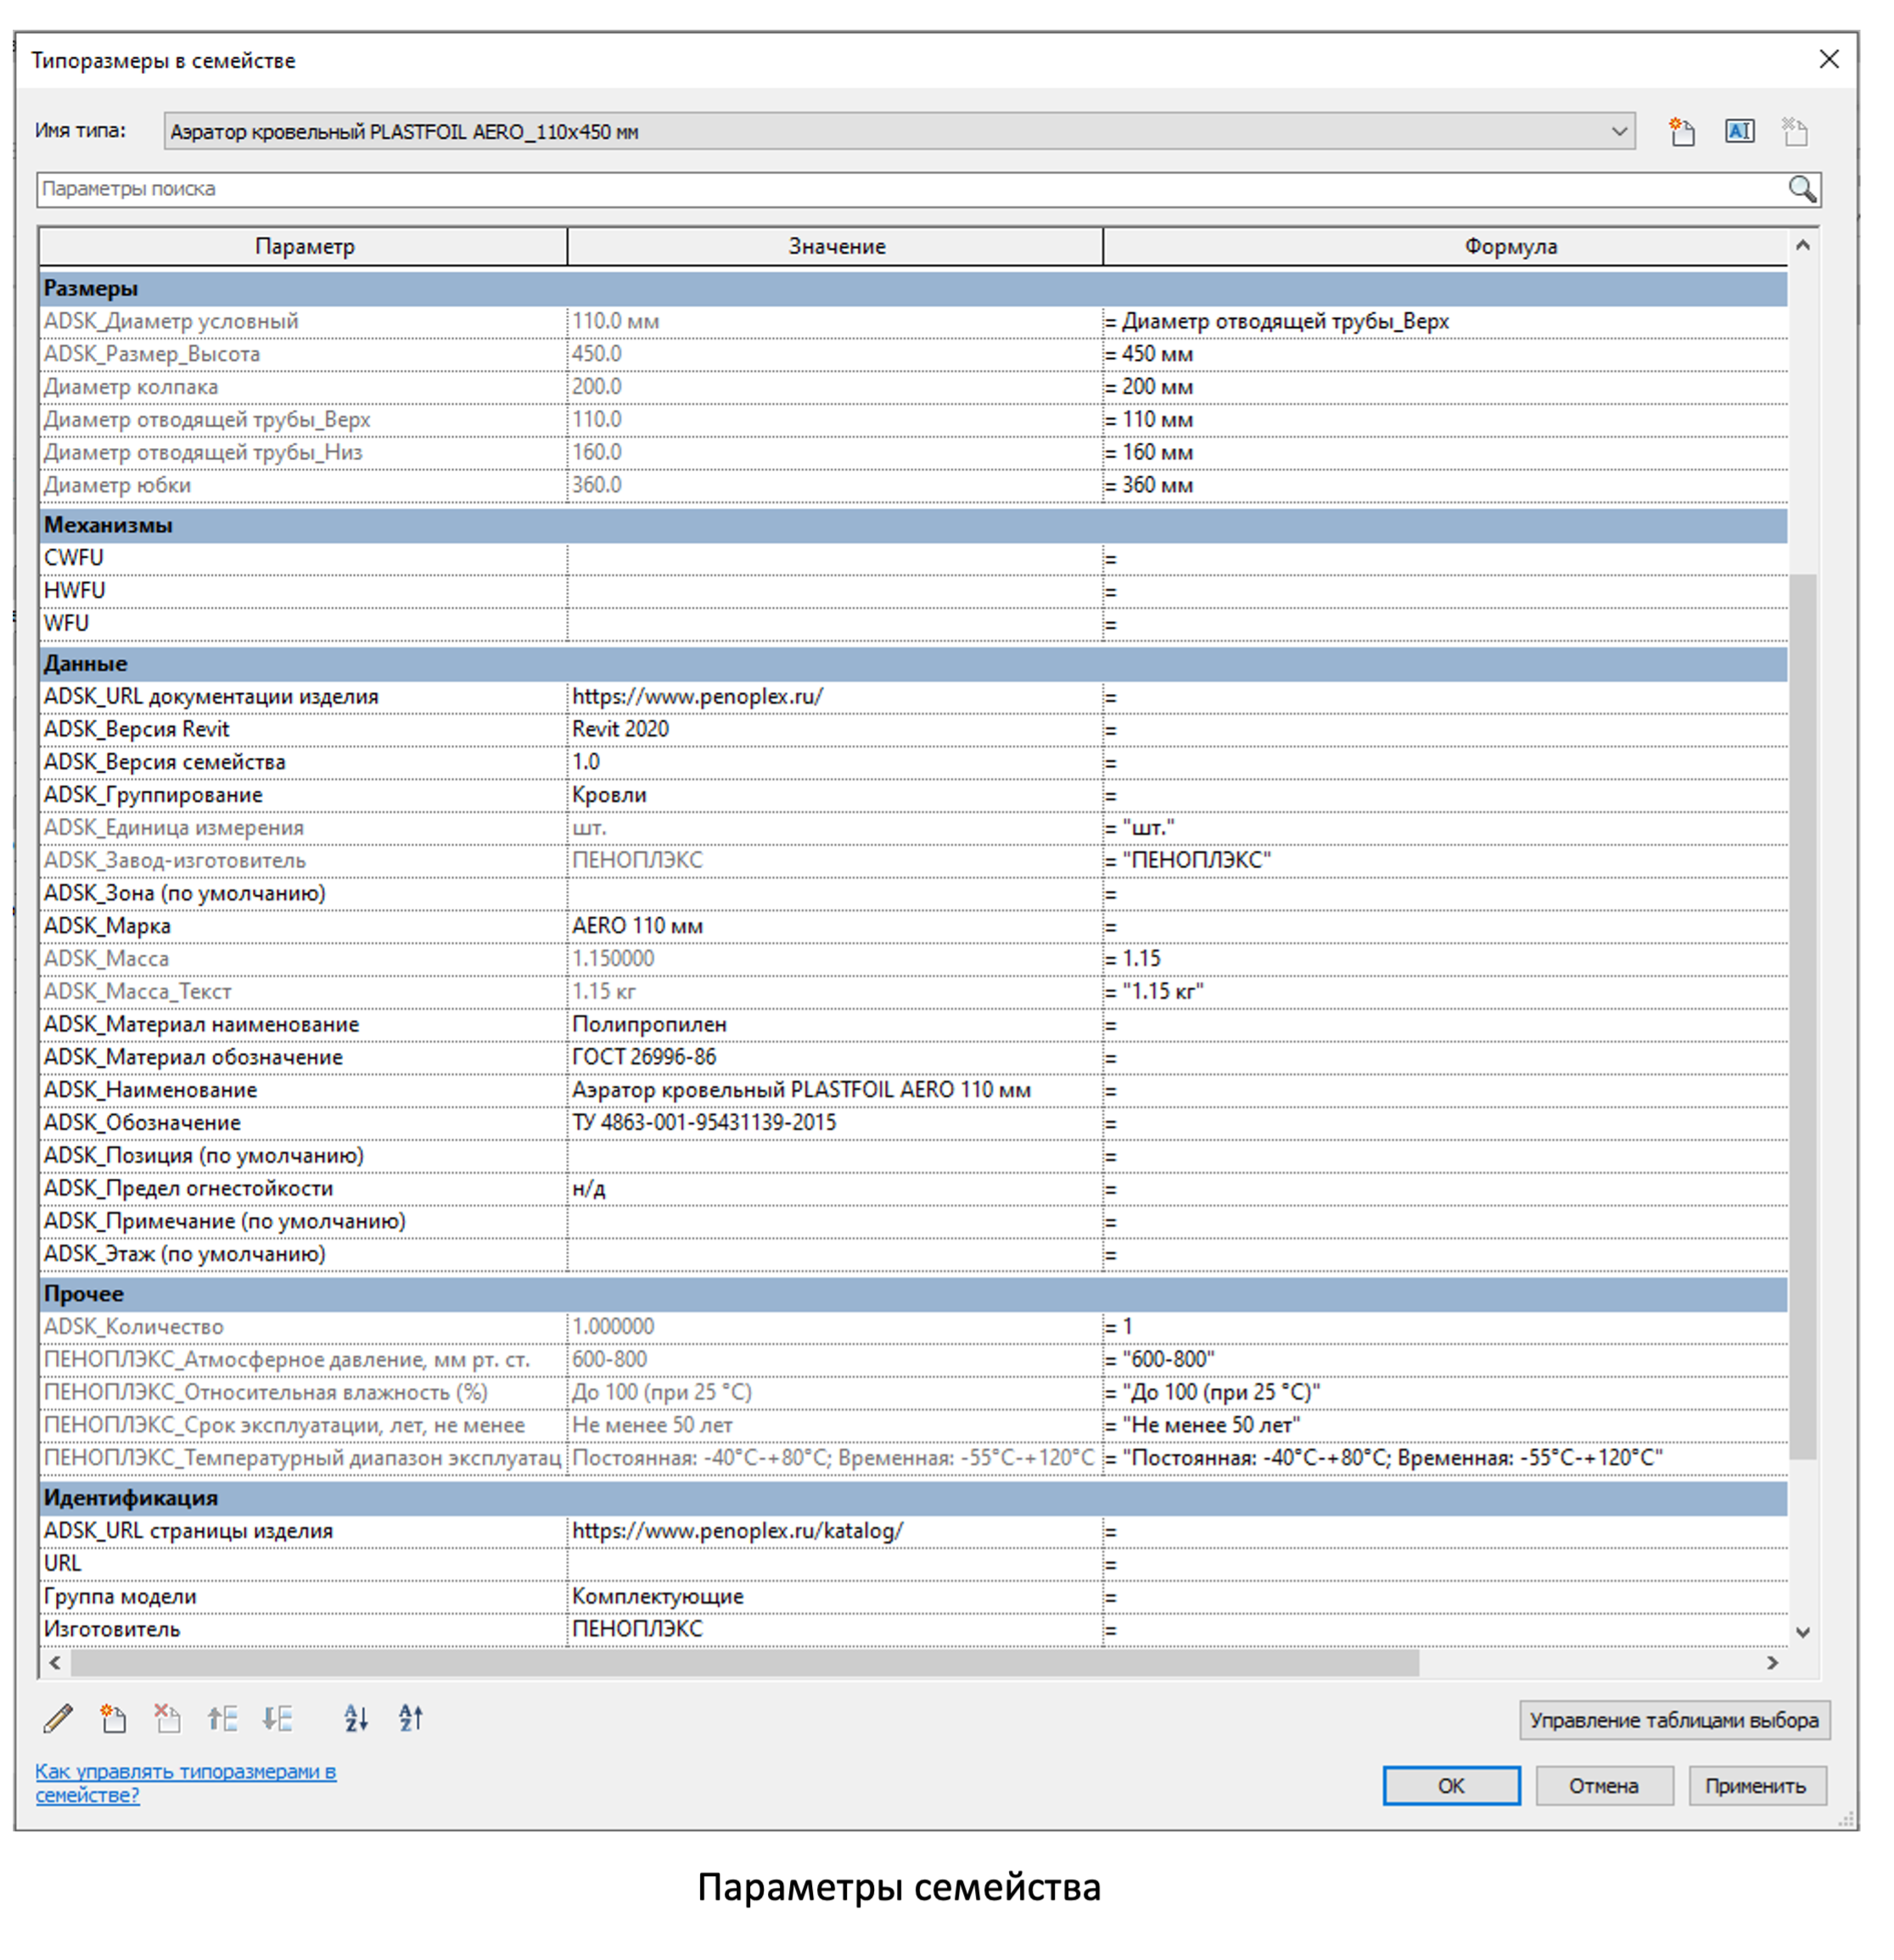Click the formula '= 360 мм'
Viewport: 1894px width, 1960px height.
click(x=1445, y=485)
